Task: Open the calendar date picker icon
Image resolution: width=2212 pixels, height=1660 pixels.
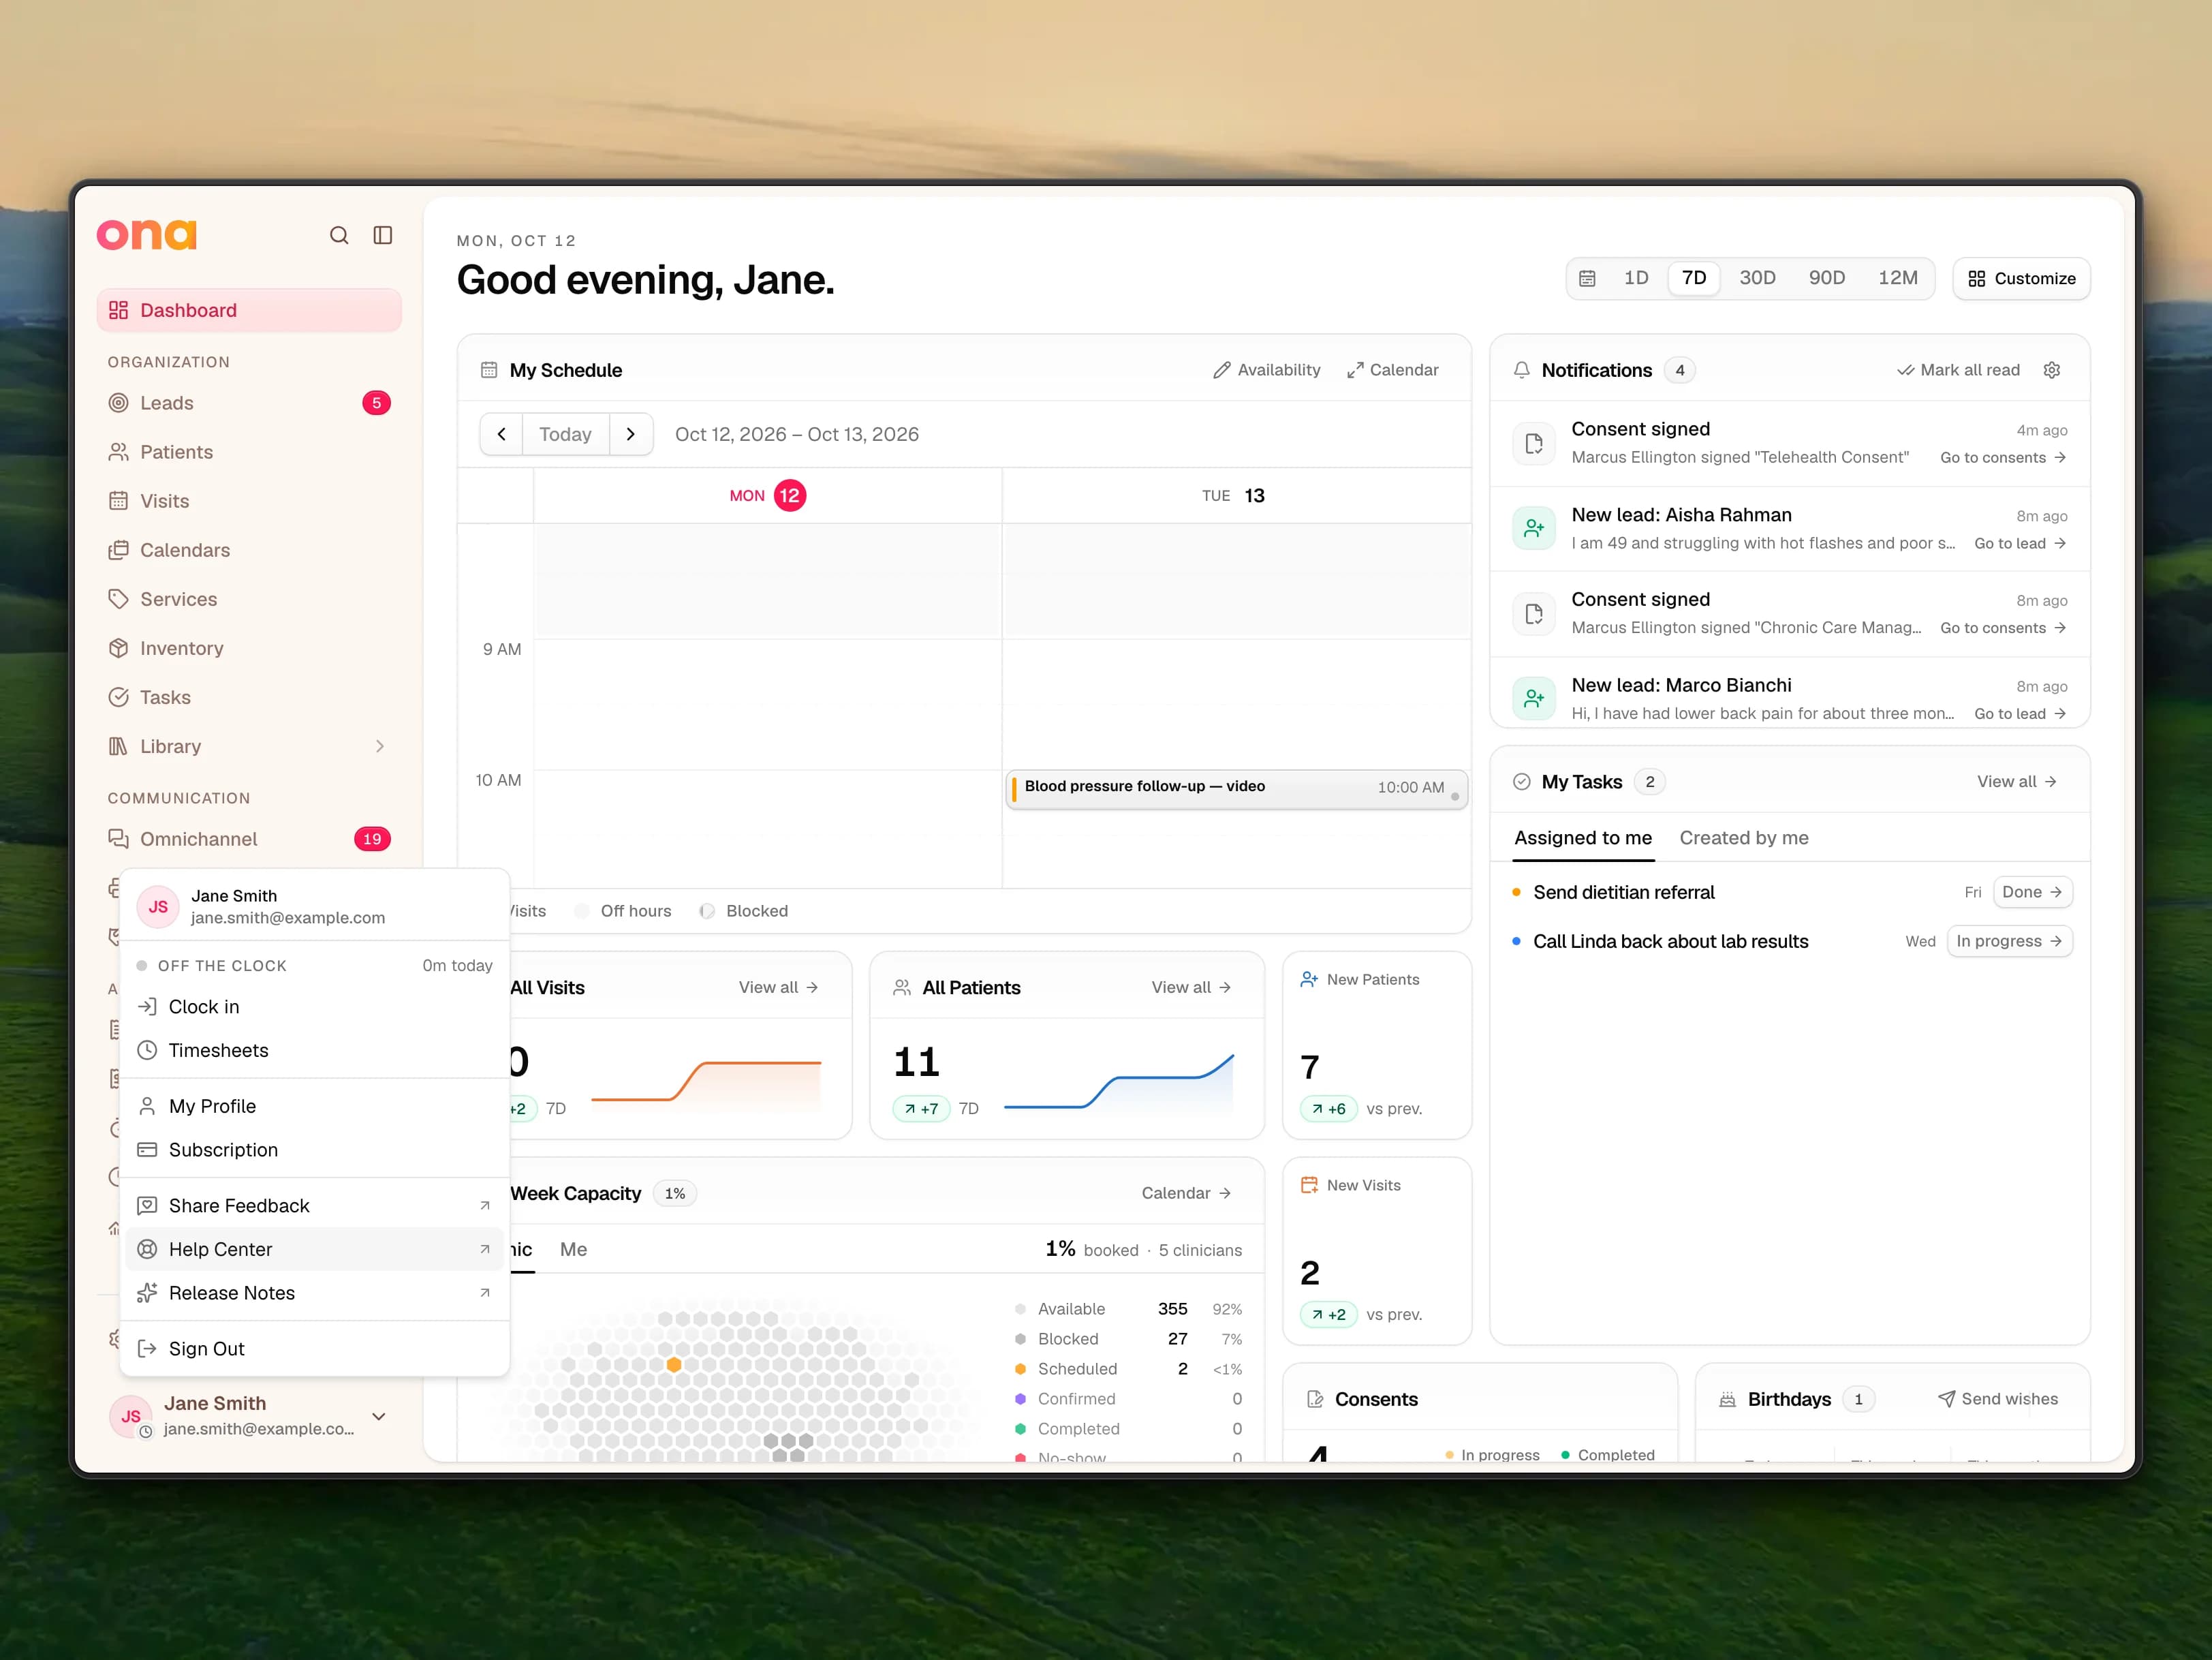Action: [1587, 278]
